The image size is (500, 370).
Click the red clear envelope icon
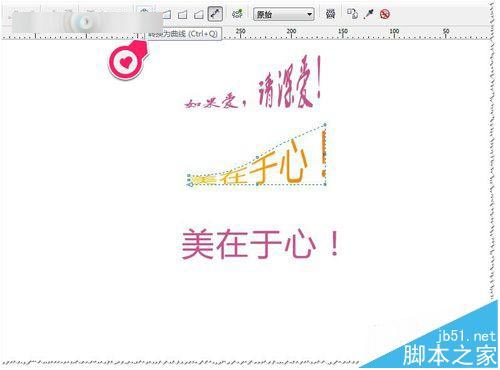pyautogui.click(x=385, y=14)
